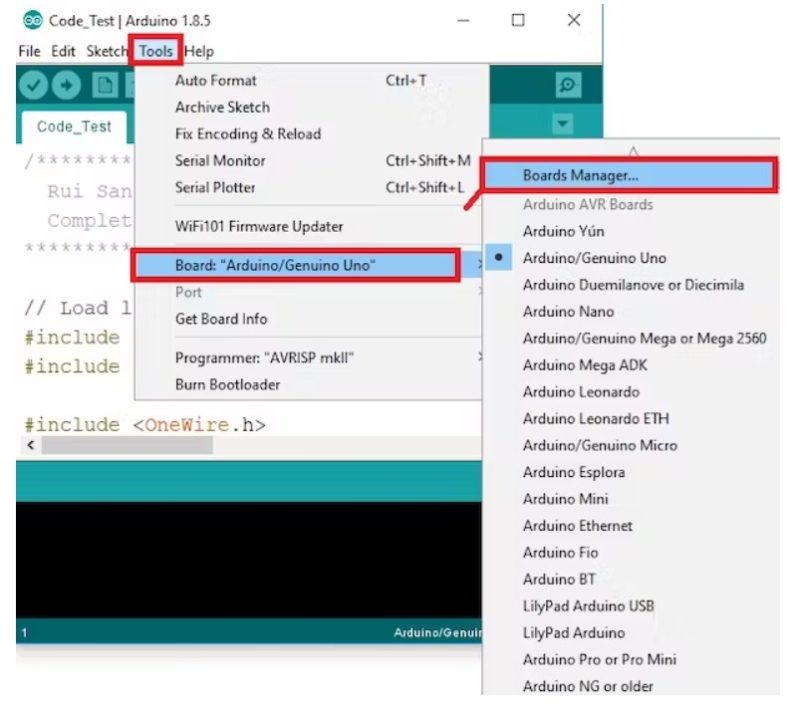Select Arduino Fio board

coord(631,552)
